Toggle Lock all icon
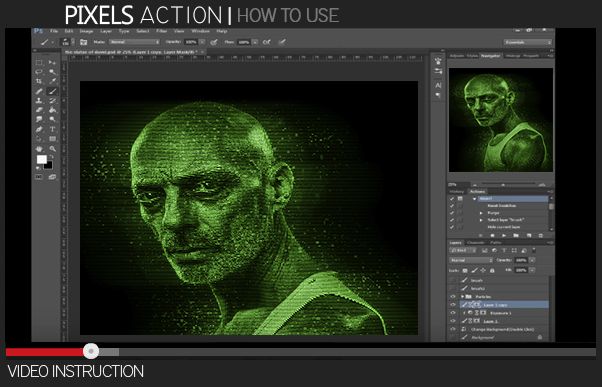602x387 pixels. (492, 270)
